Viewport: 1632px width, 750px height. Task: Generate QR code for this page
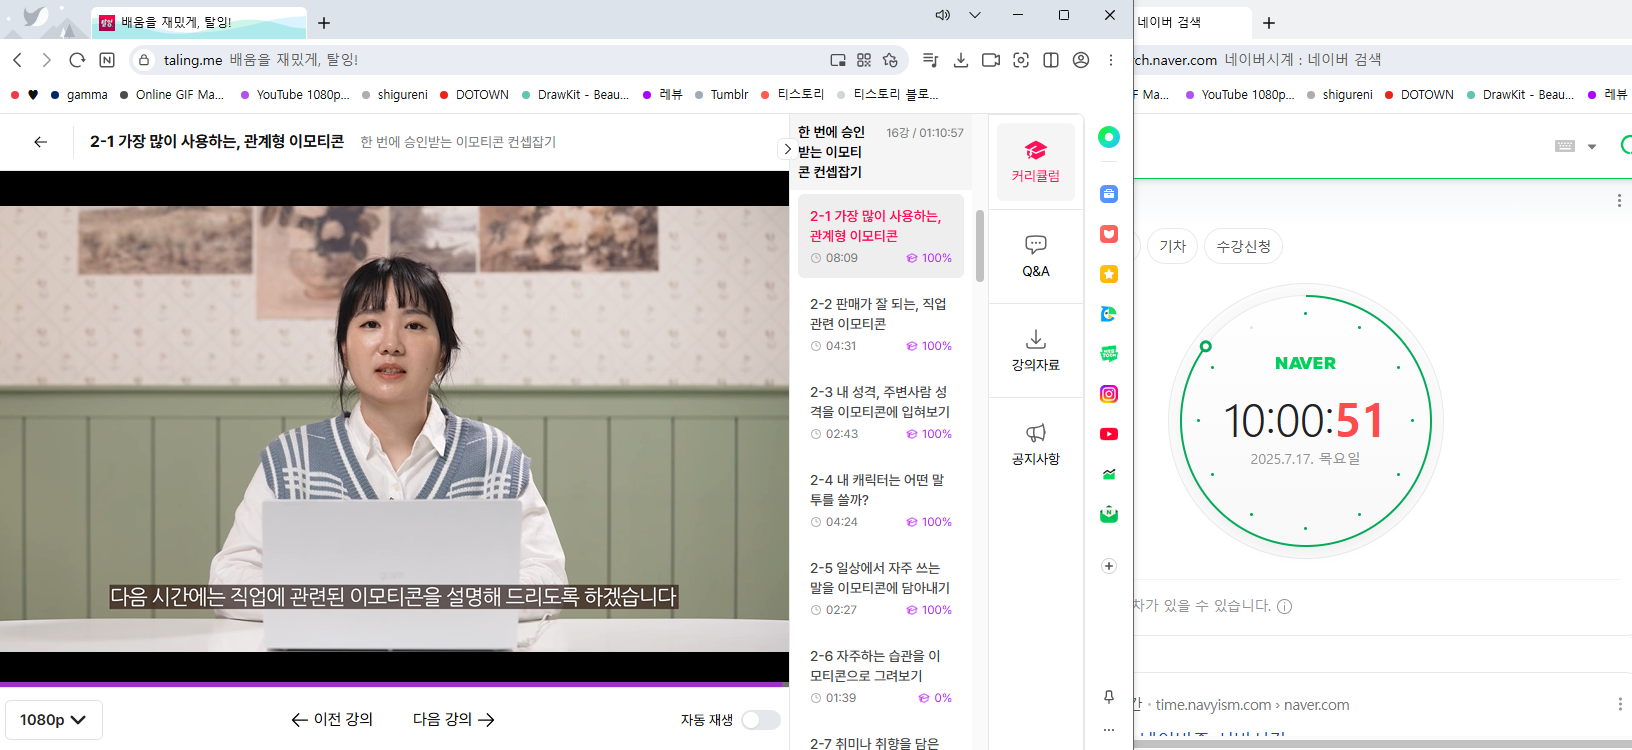pos(864,60)
